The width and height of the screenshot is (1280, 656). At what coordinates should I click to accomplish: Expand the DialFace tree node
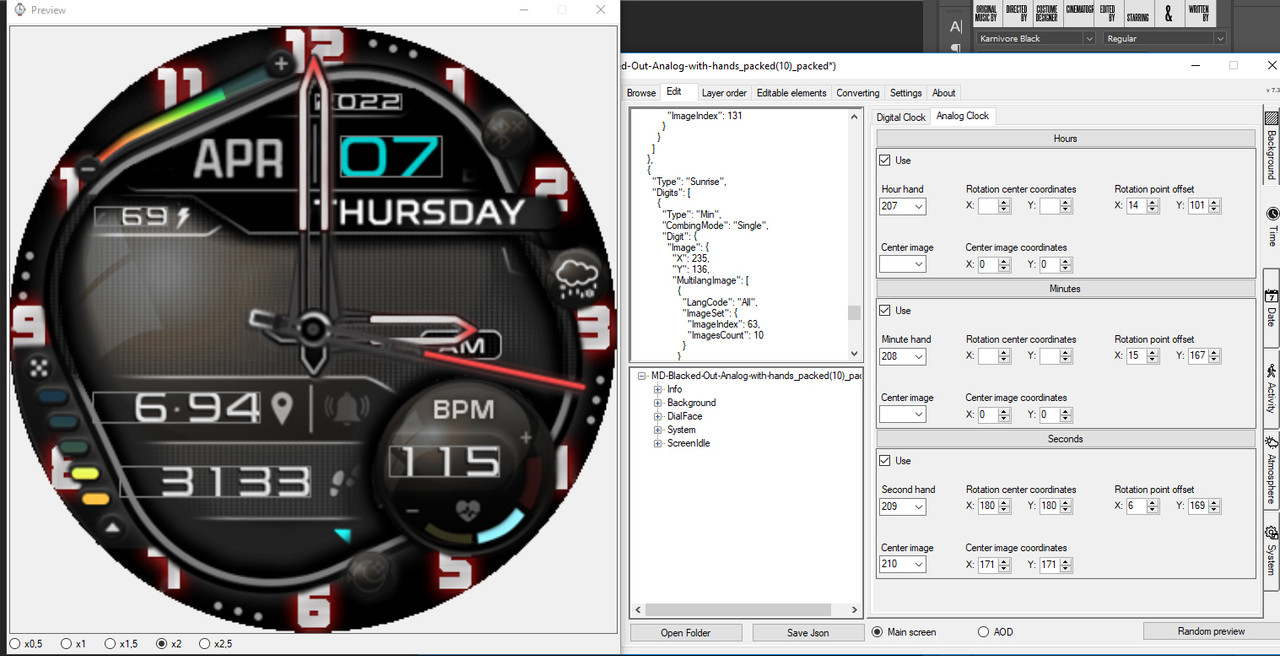(658, 416)
